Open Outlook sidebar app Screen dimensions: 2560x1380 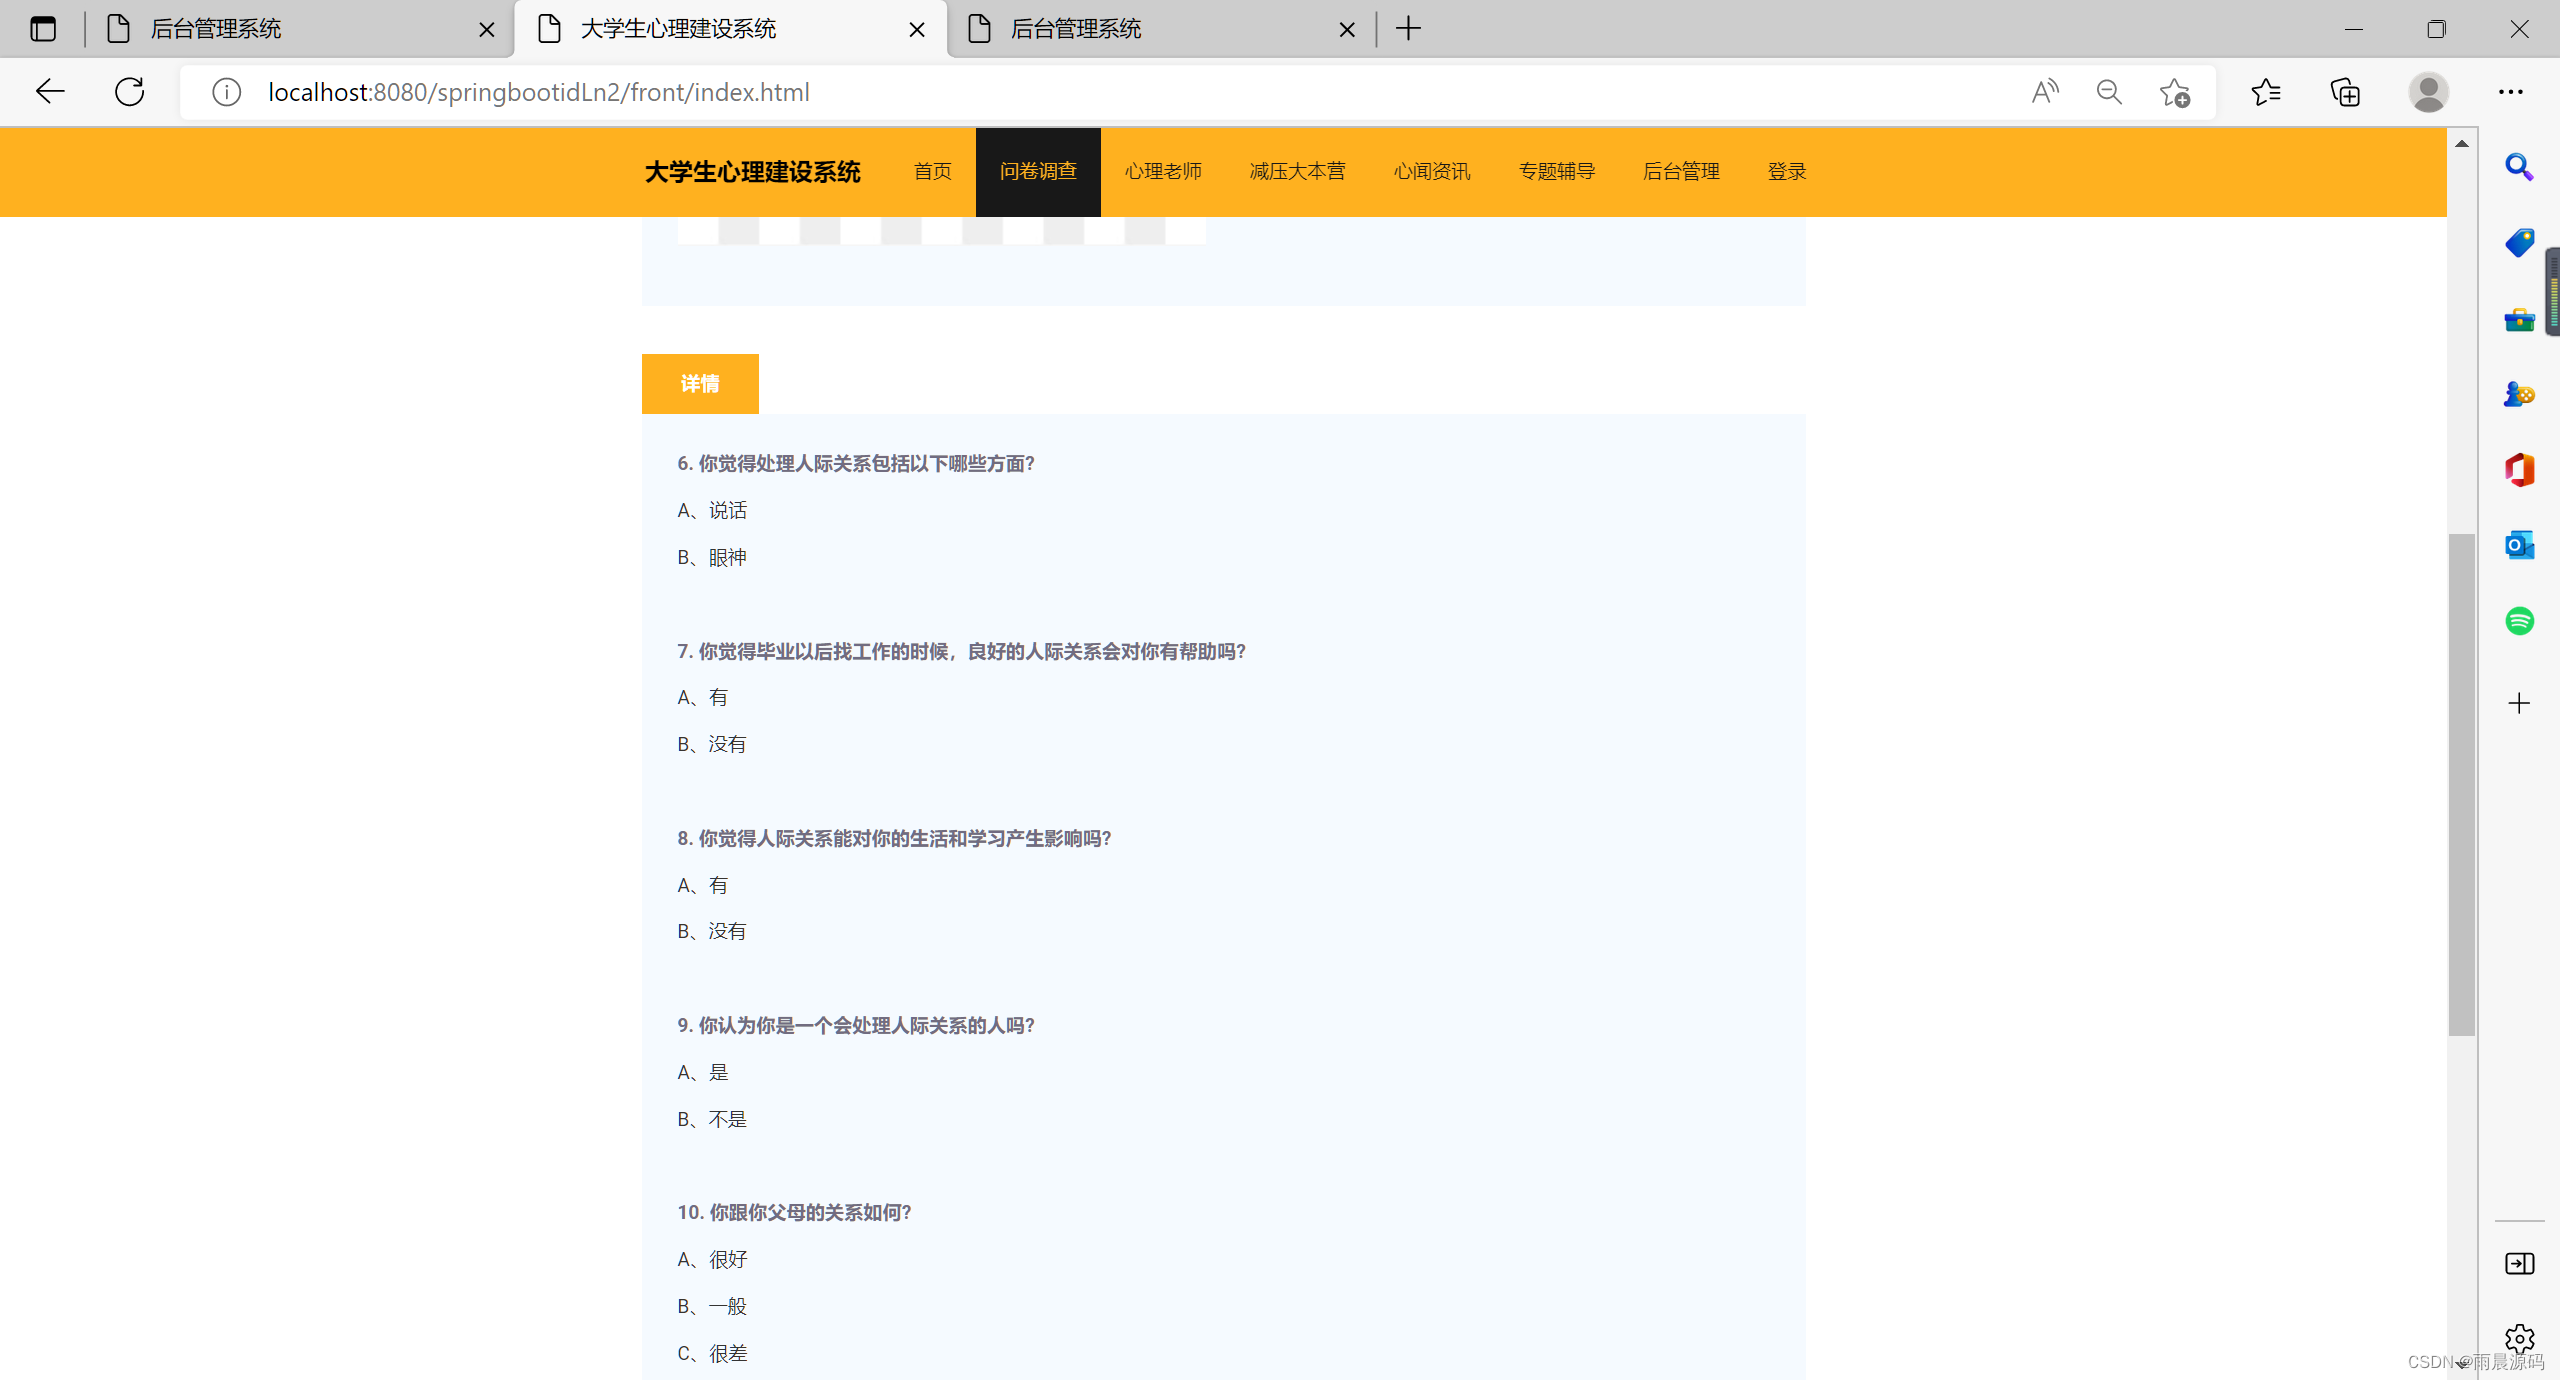[x=2519, y=546]
